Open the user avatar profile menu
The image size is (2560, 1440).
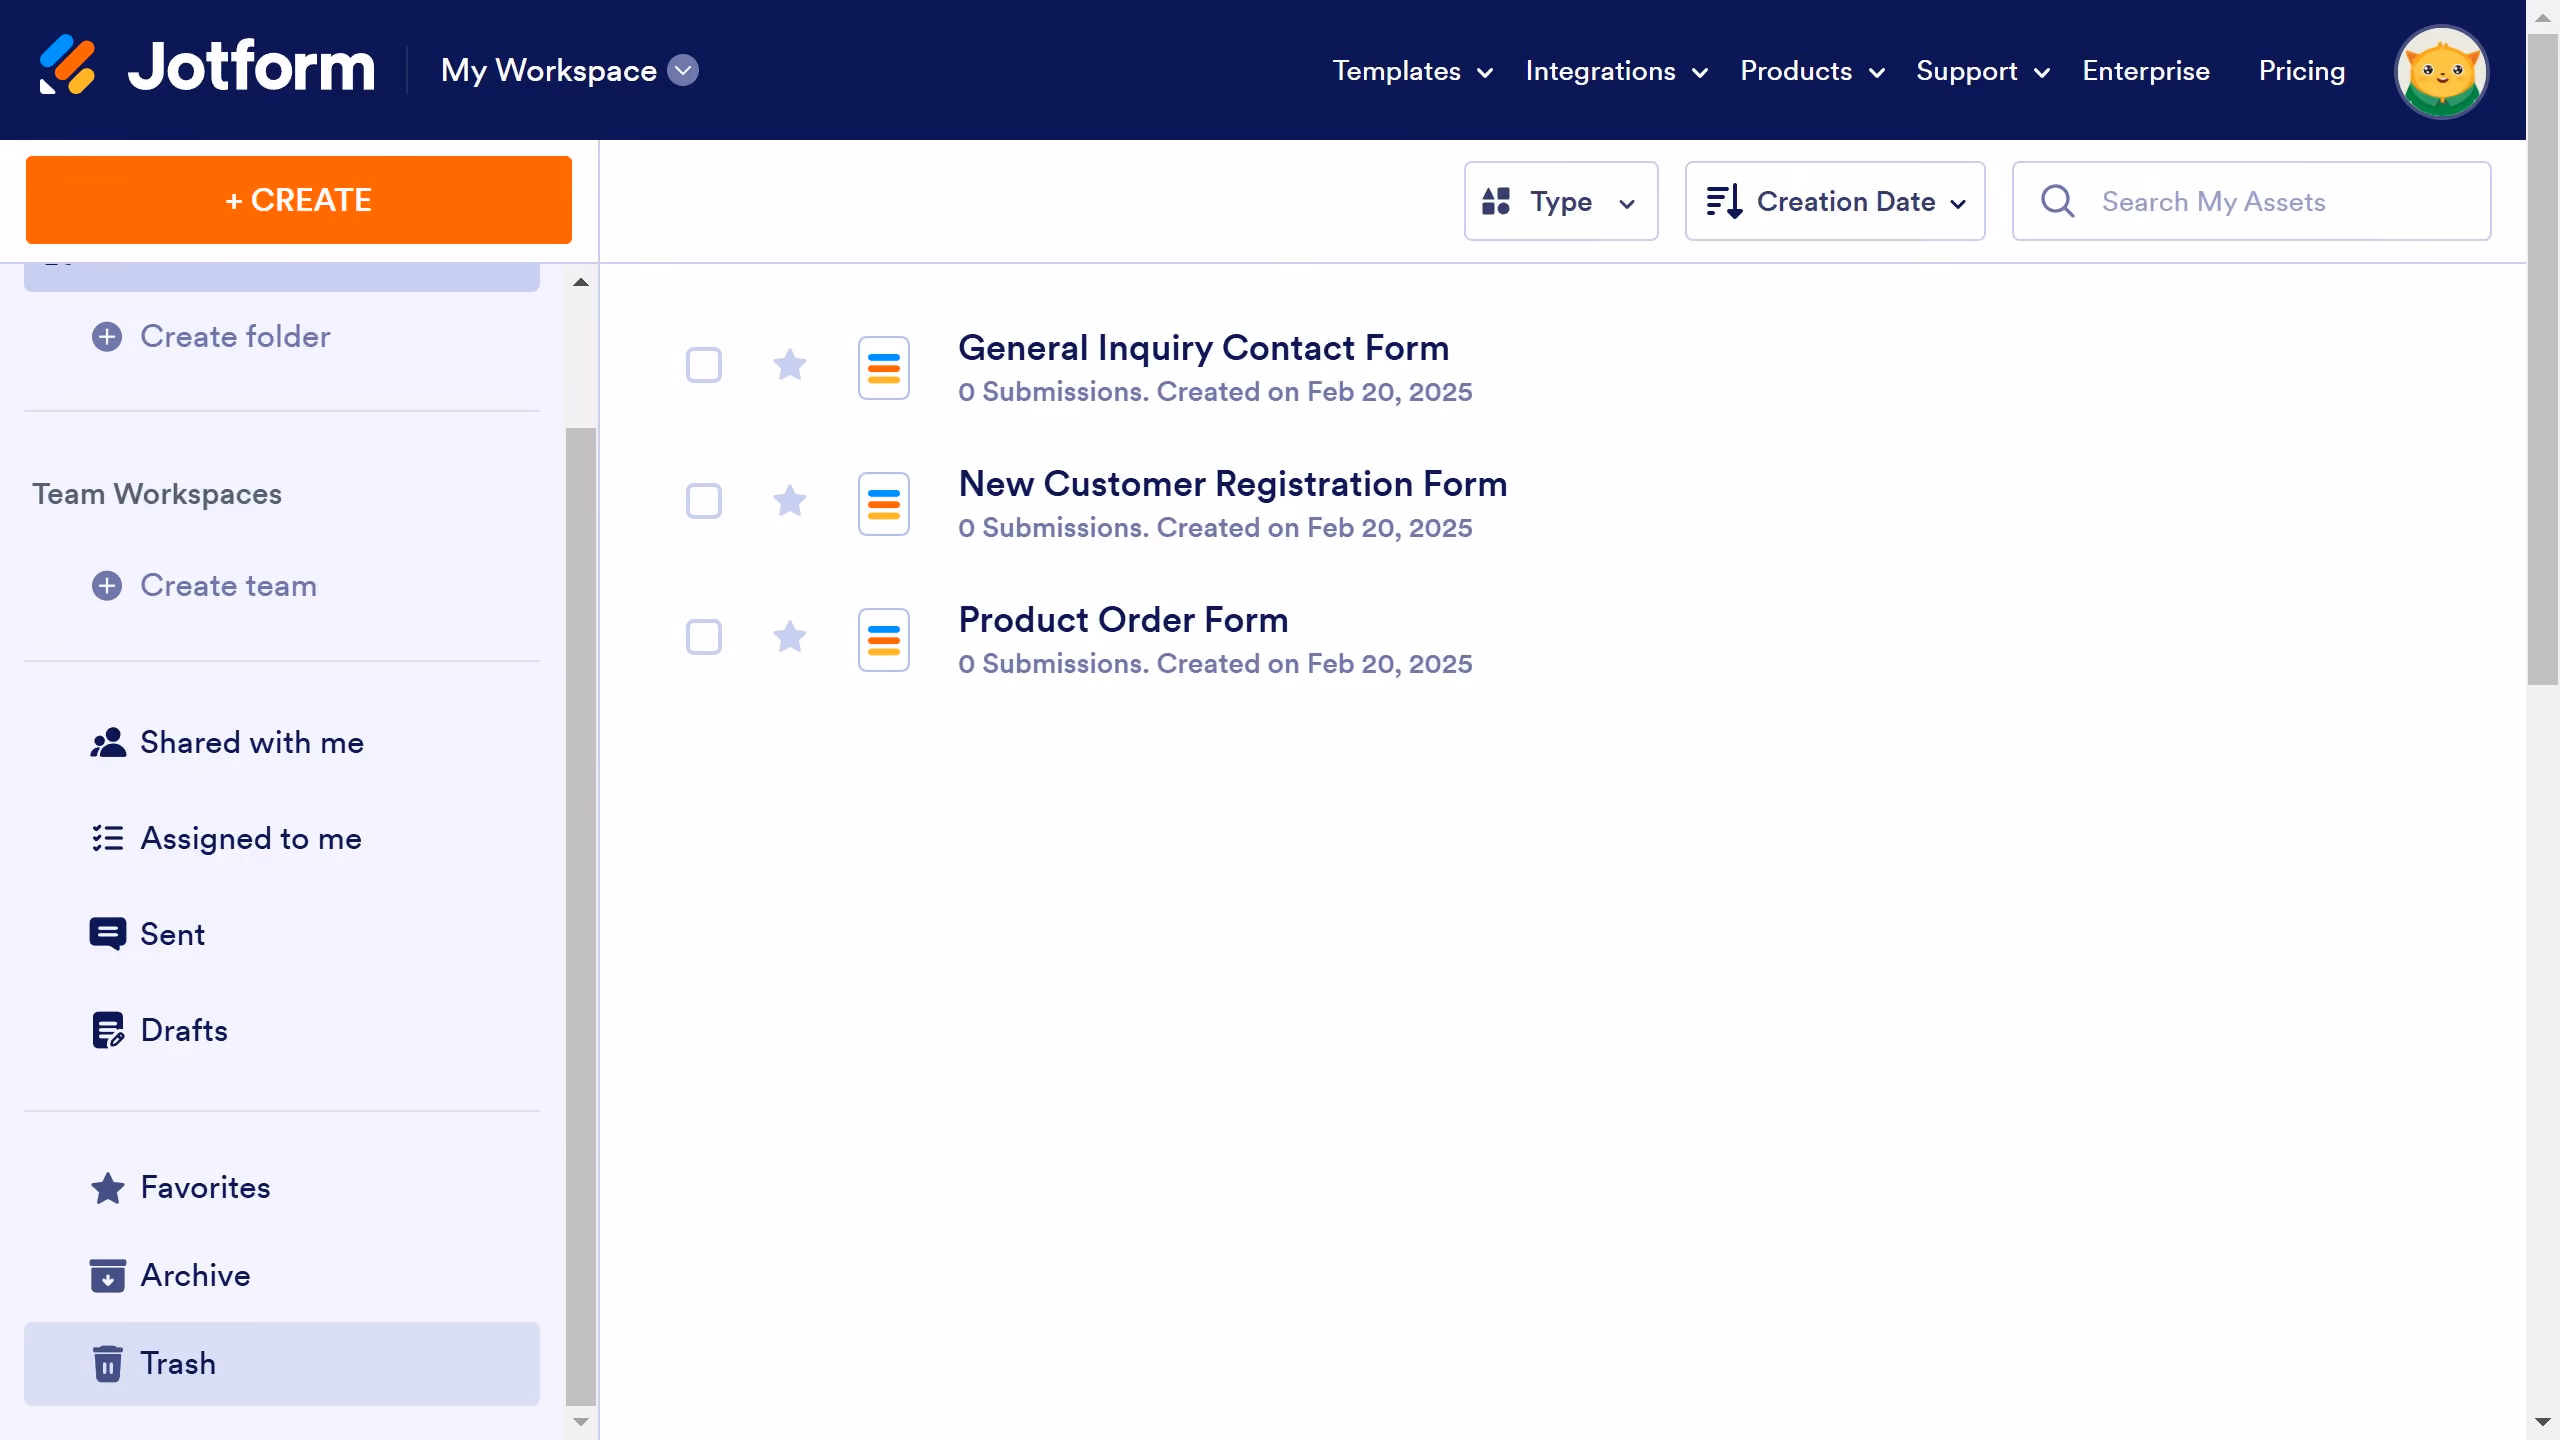pyautogui.click(x=2441, y=72)
